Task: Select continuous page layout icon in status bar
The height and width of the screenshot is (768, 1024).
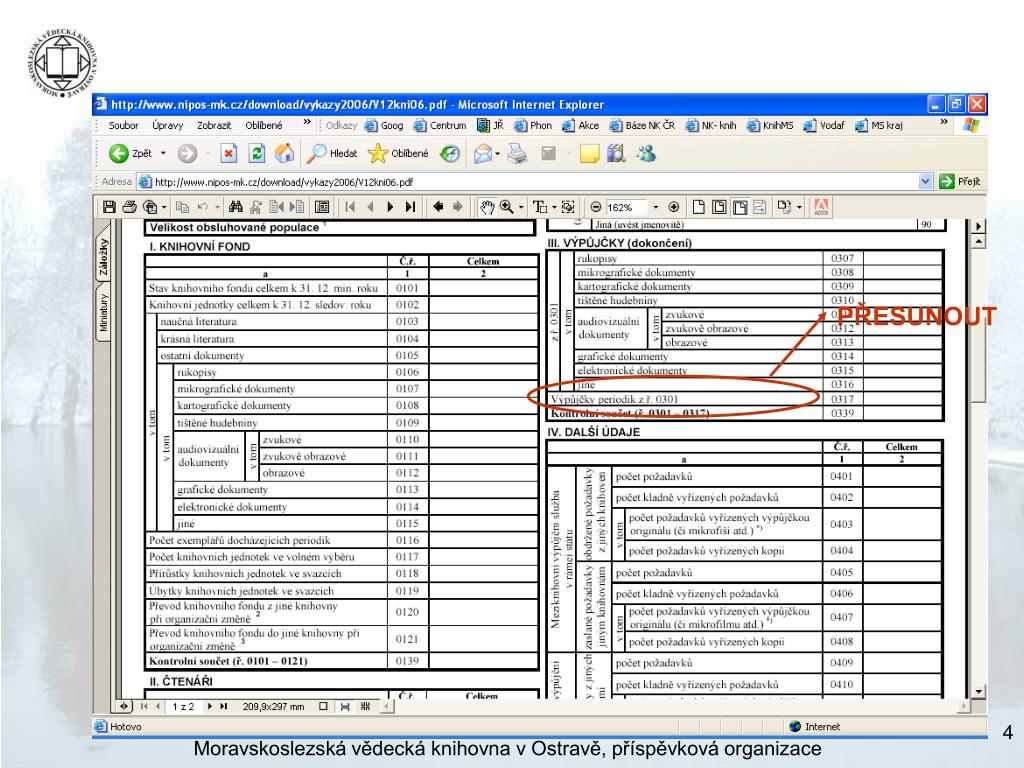Action: point(345,707)
